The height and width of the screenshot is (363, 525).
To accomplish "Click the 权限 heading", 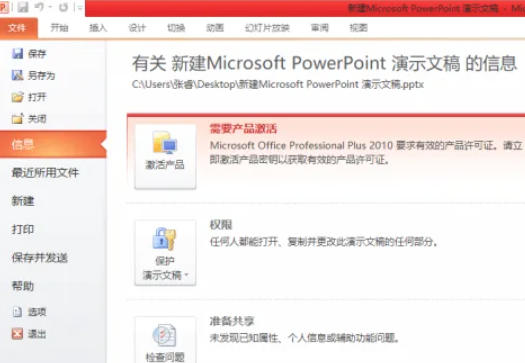I will click(x=221, y=225).
